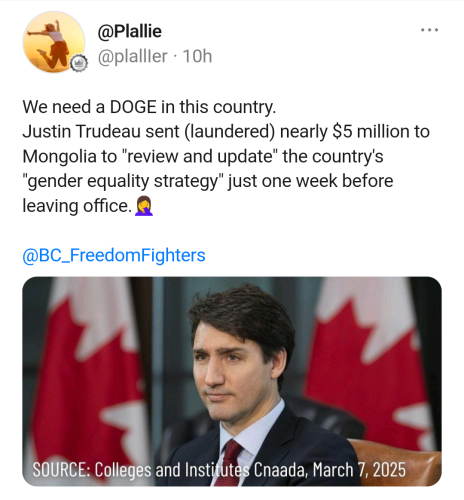Click the SOURCE caption over the photo
Screen dimensions: 464x500
(219, 470)
